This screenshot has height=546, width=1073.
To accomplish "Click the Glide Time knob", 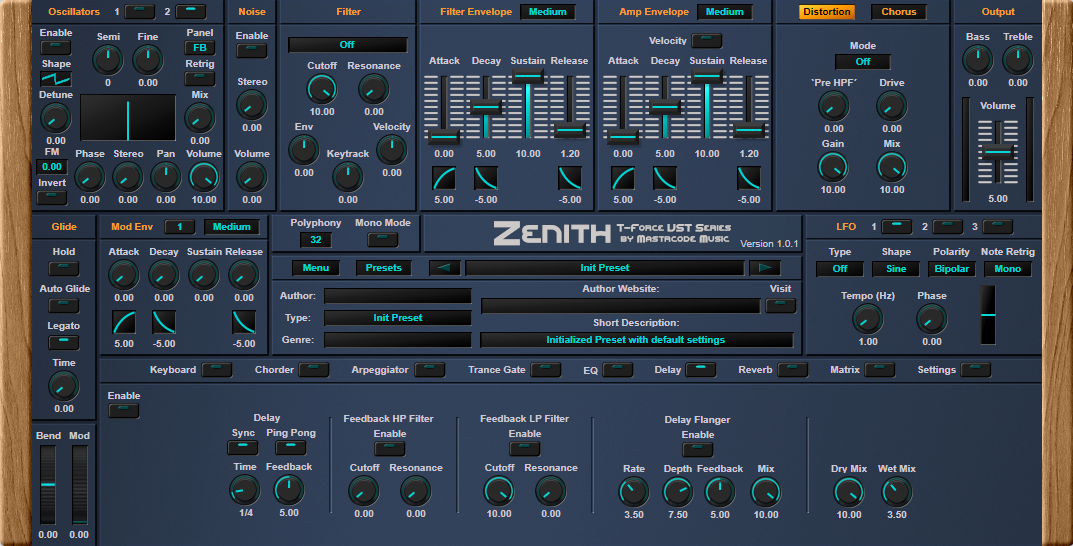I will coord(64,387).
